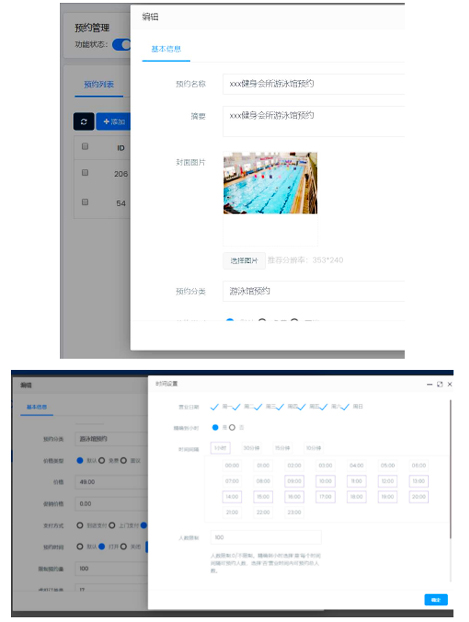
Task: Select the 默认 booking time radio
Action: pos(80,547)
